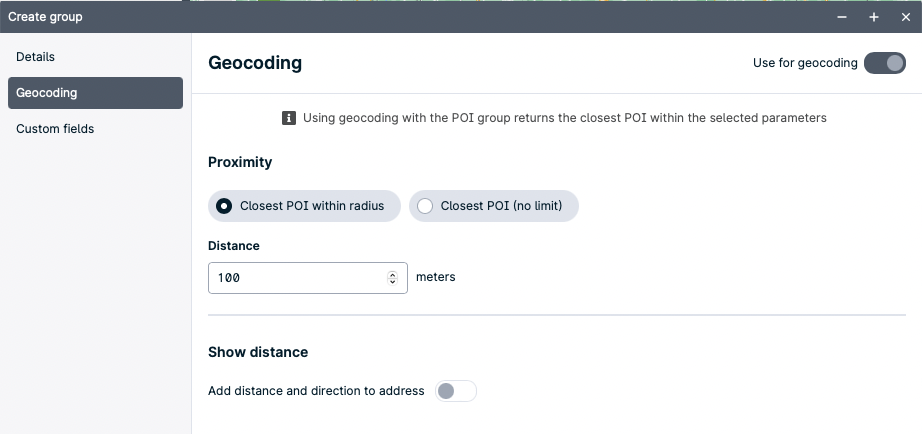Enable Add distance and direction to address
This screenshot has height=434, width=922.
tap(456, 391)
